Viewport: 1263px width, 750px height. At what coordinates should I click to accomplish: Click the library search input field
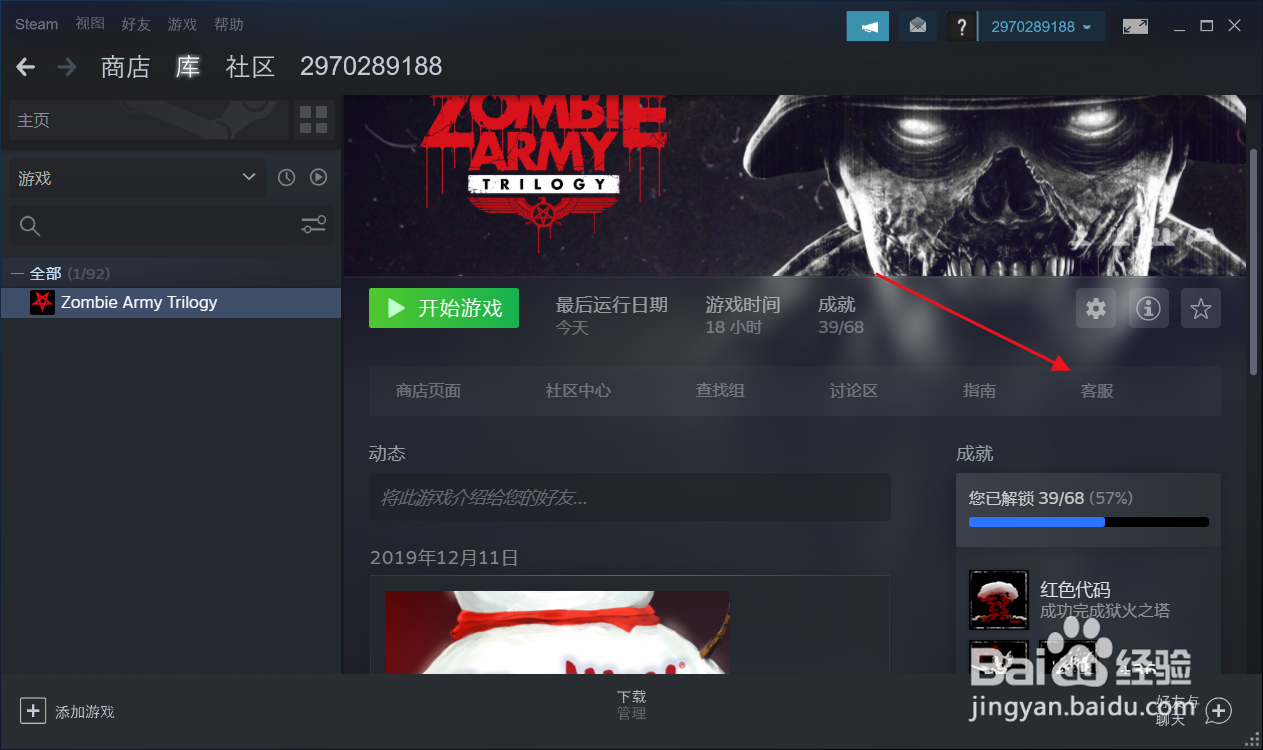(x=170, y=227)
